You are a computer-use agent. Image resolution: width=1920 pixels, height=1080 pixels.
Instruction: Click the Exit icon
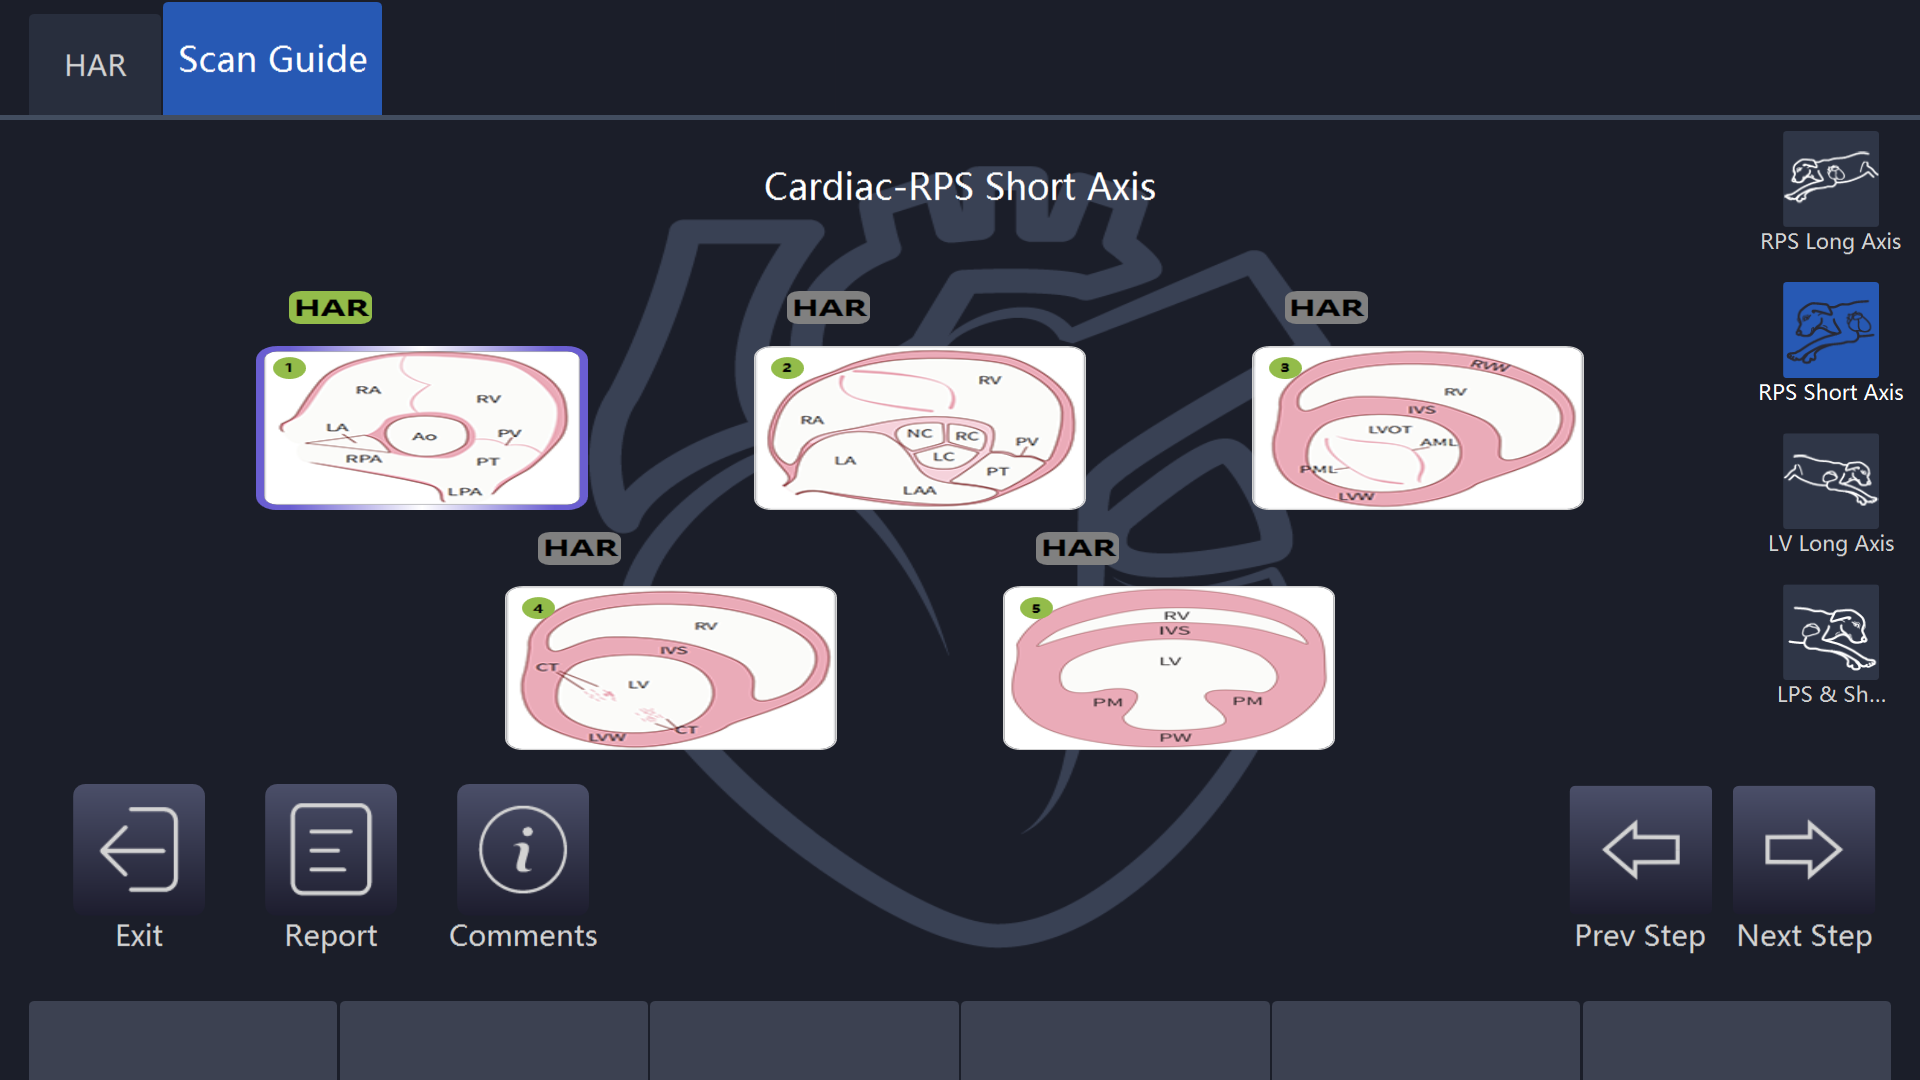139,849
